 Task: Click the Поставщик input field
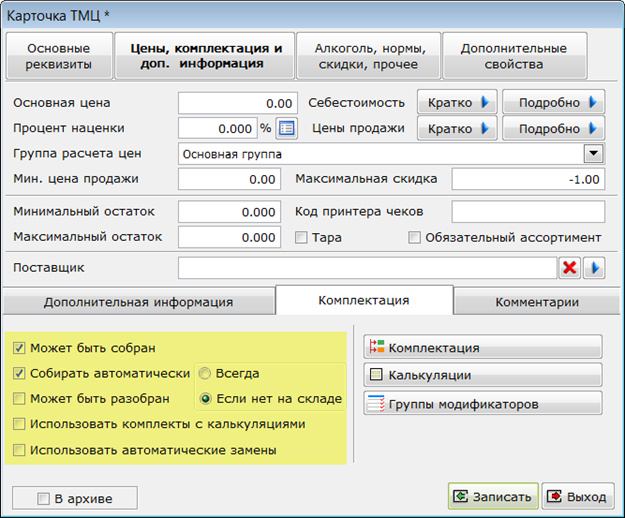pyautogui.click(x=368, y=268)
